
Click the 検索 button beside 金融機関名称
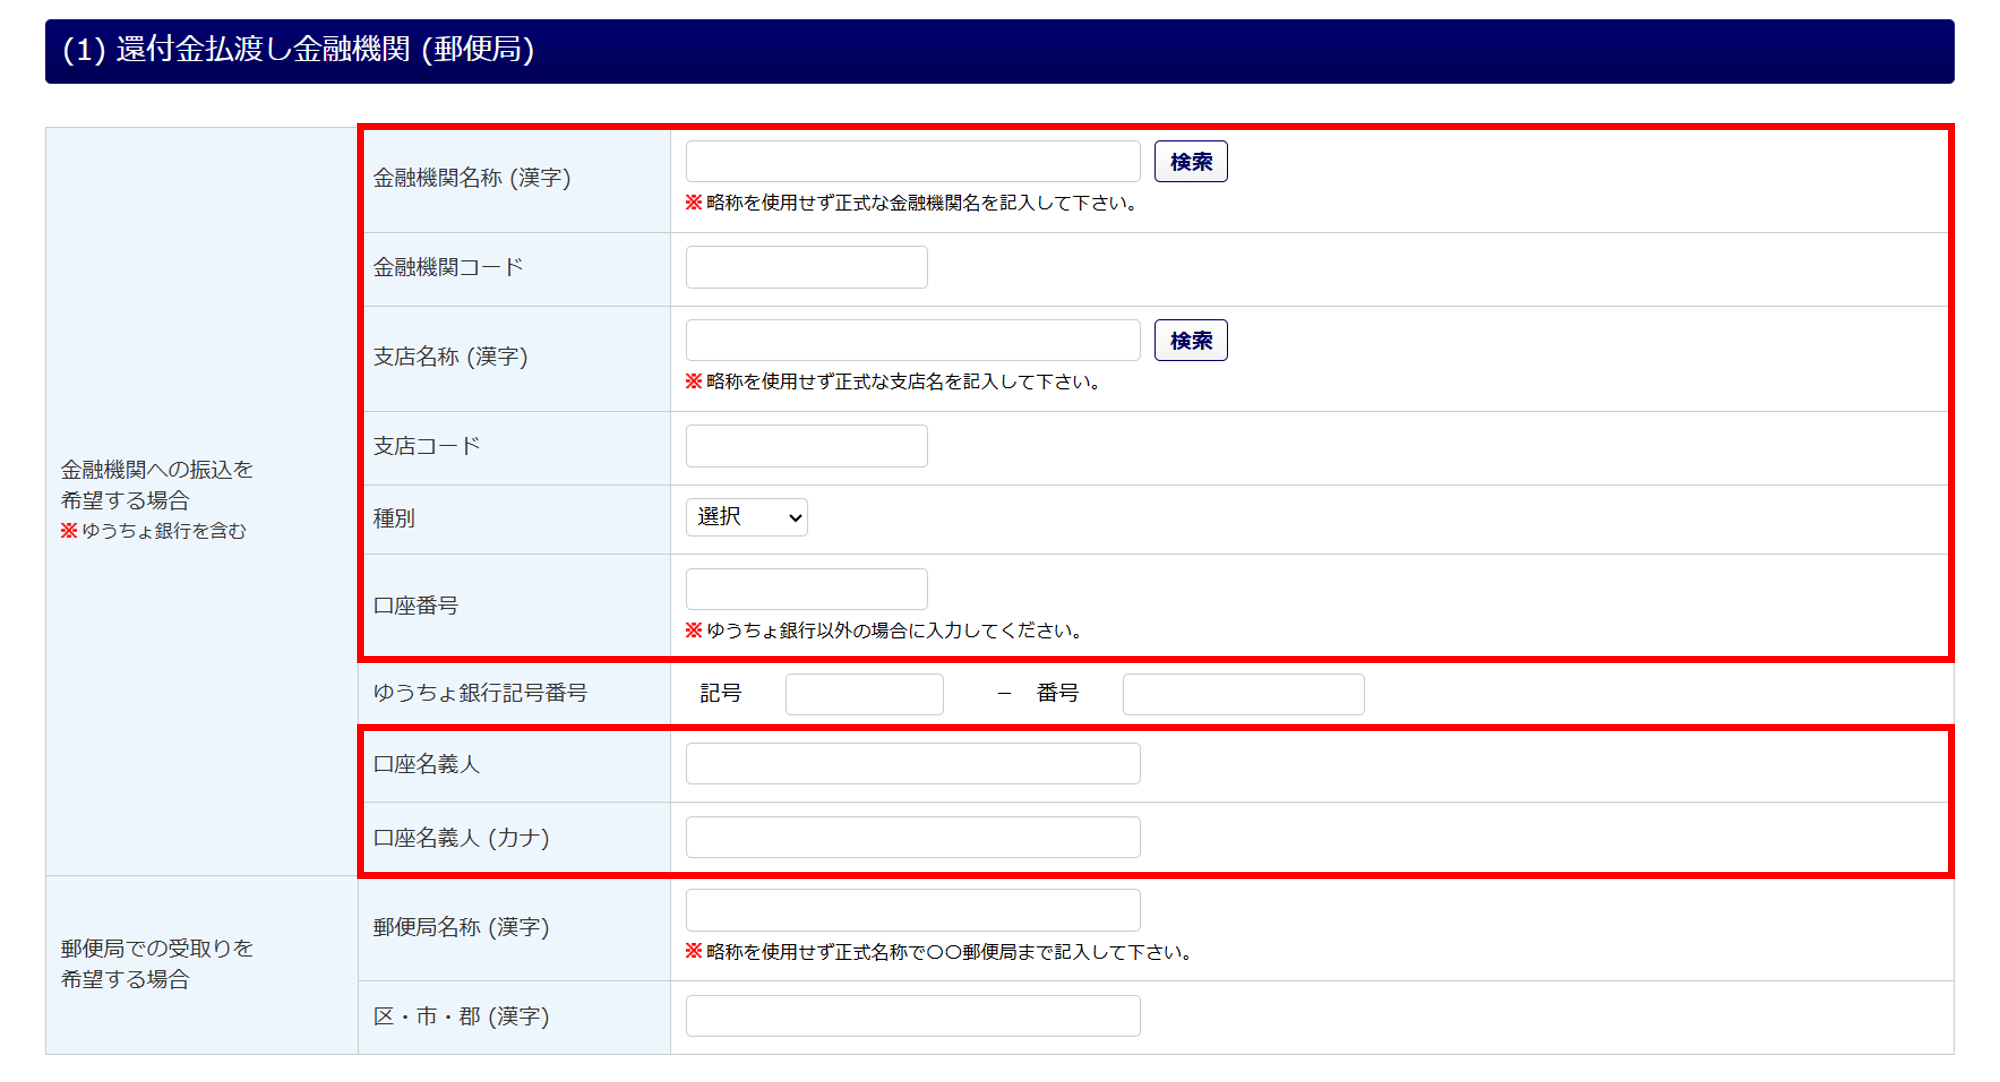(1190, 162)
